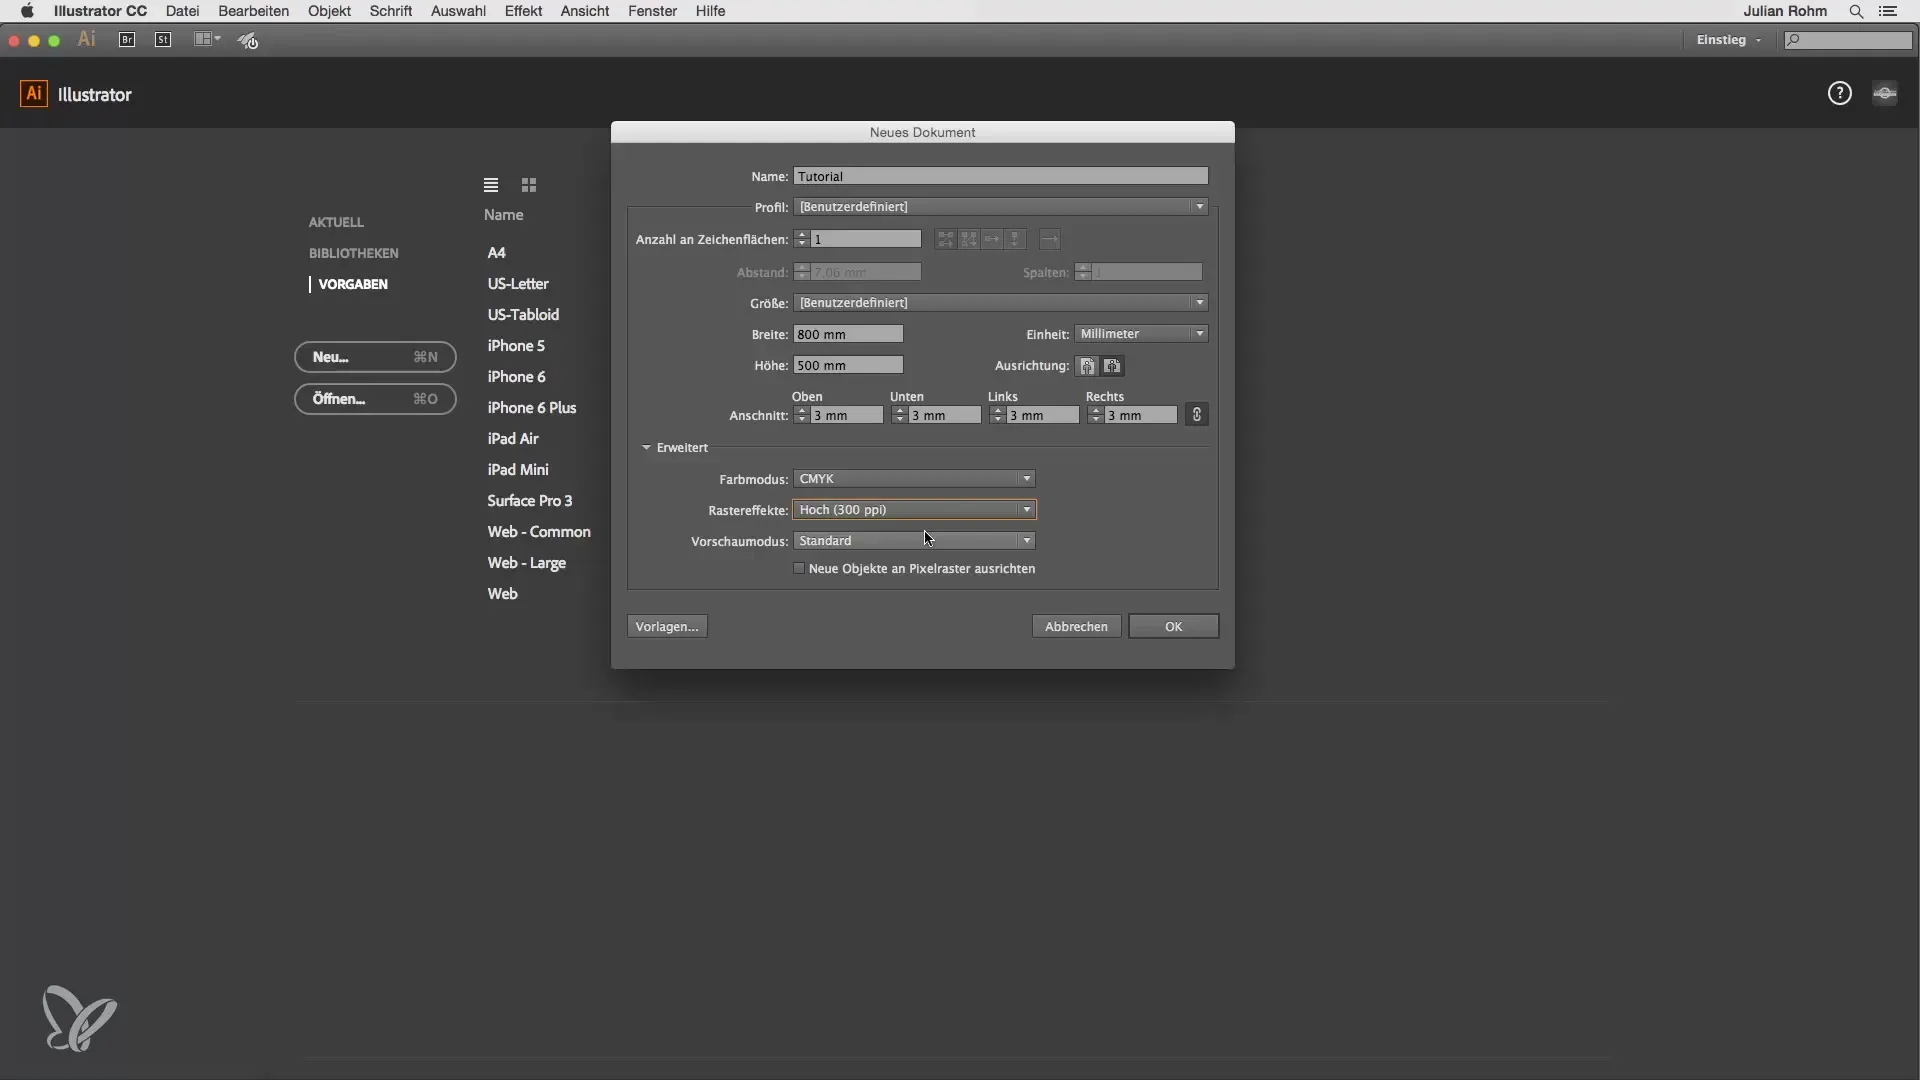
Task: Select the A4 preset
Action: click(x=496, y=253)
